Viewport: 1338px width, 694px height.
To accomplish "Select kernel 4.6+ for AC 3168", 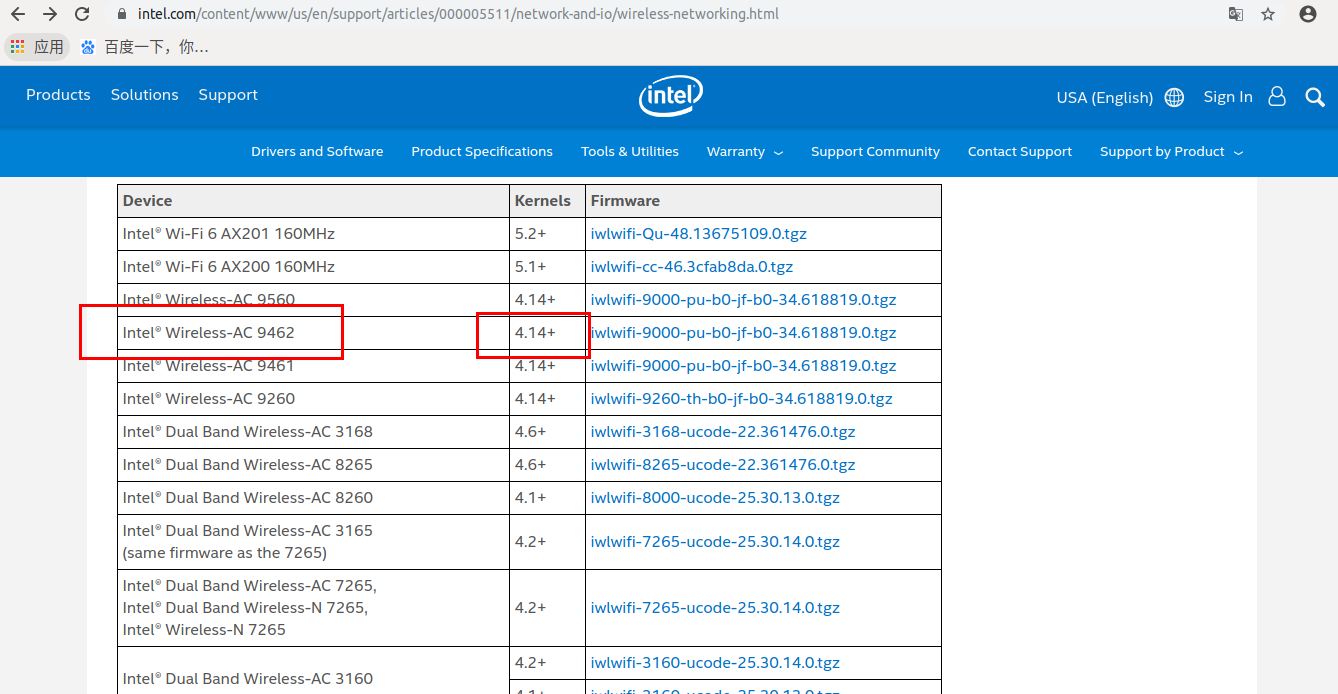I will [548, 432].
